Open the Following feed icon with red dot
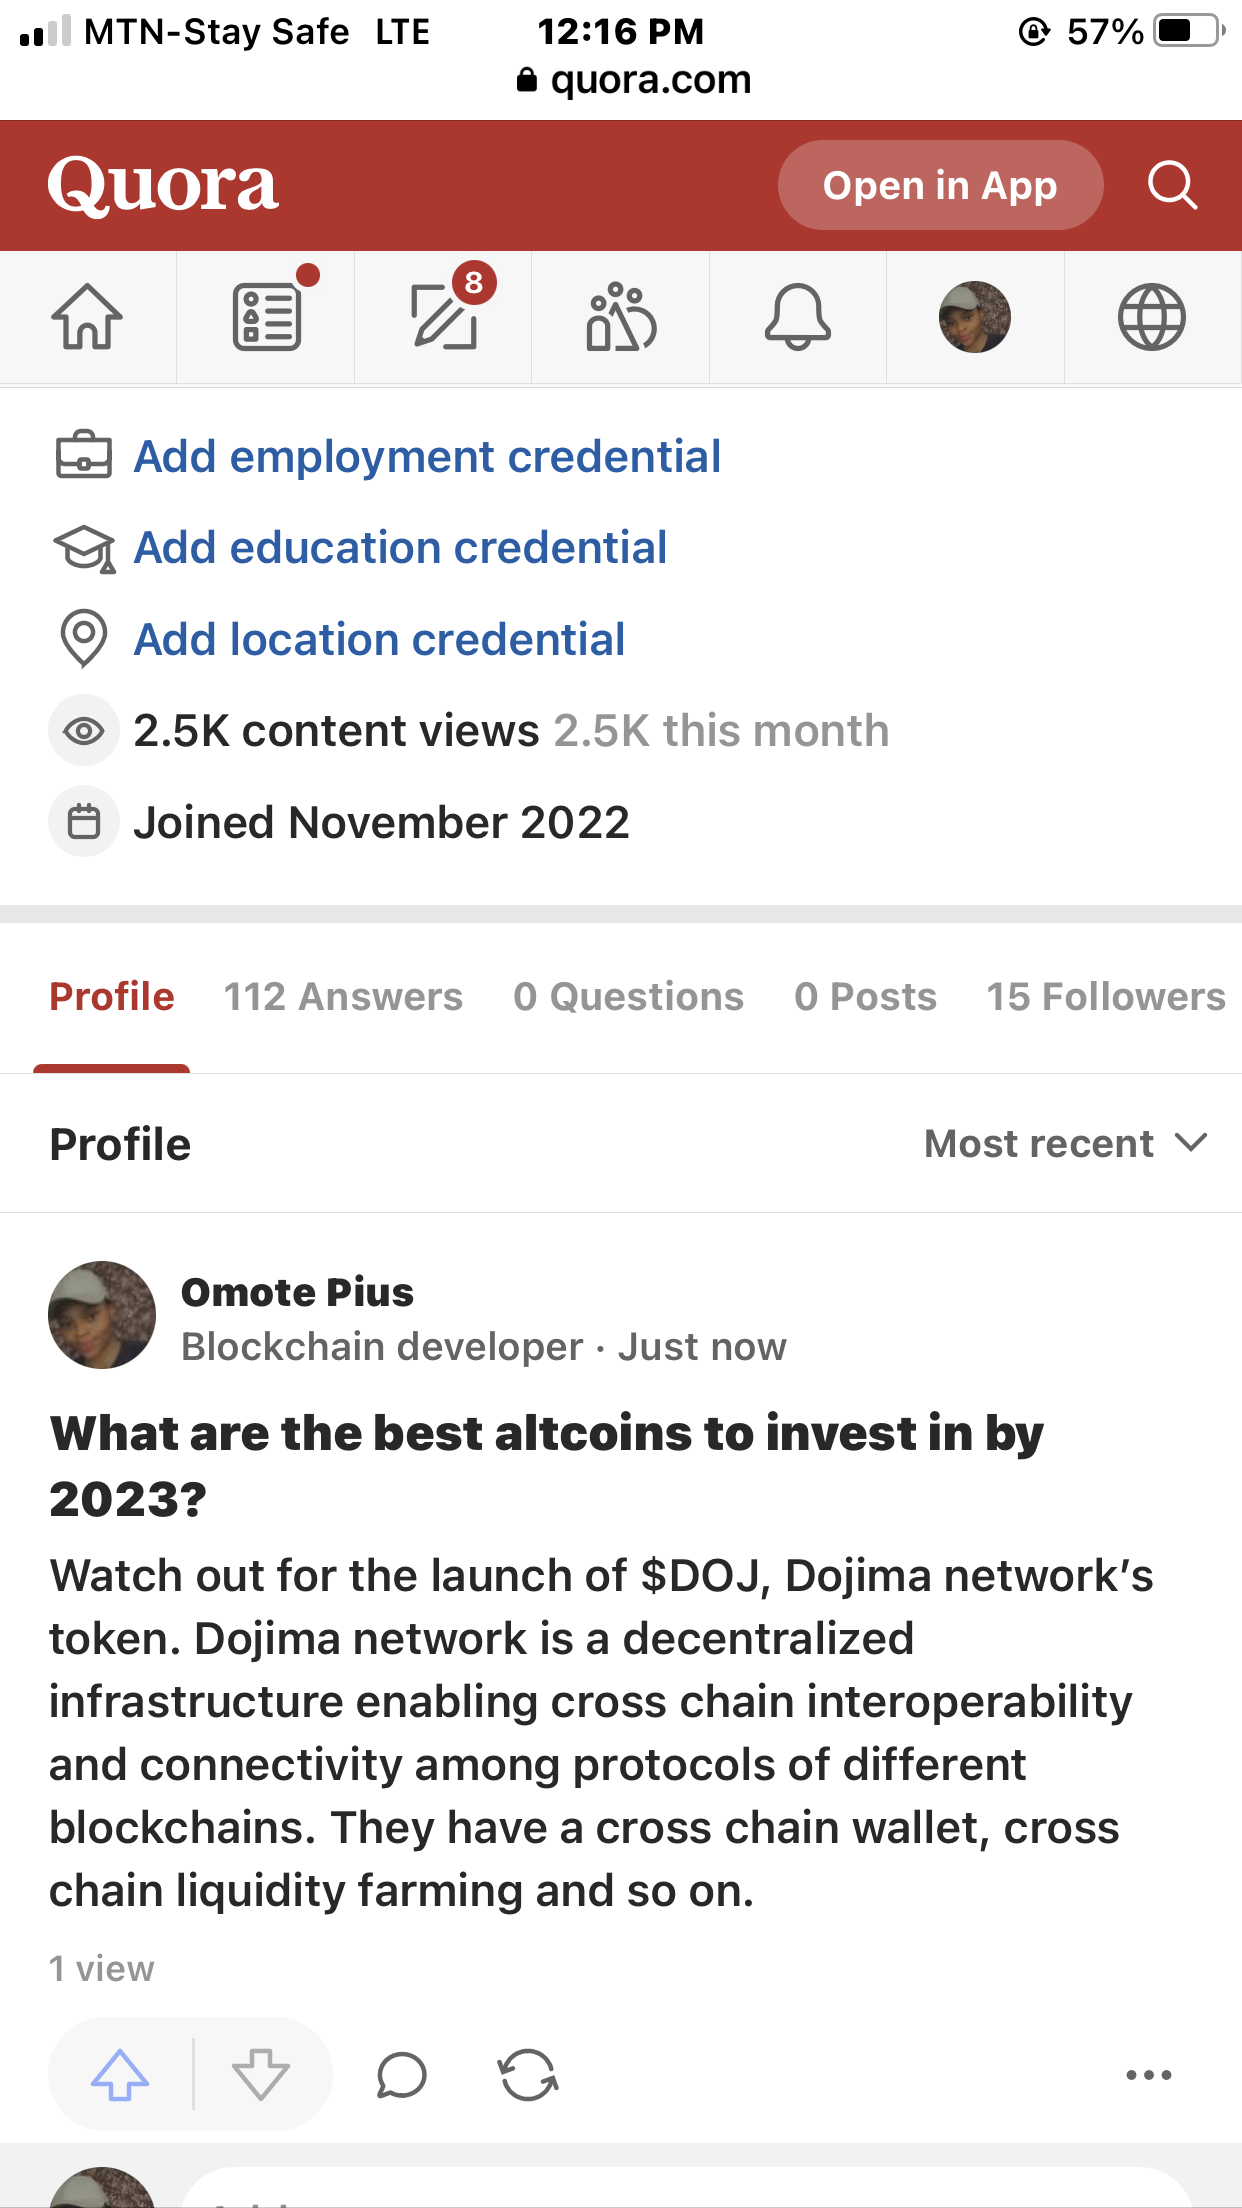1242x2208 pixels. point(266,317)
